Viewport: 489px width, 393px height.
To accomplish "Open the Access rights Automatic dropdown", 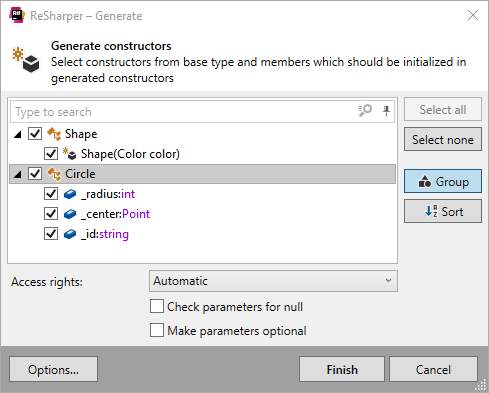I will (273, 281).
